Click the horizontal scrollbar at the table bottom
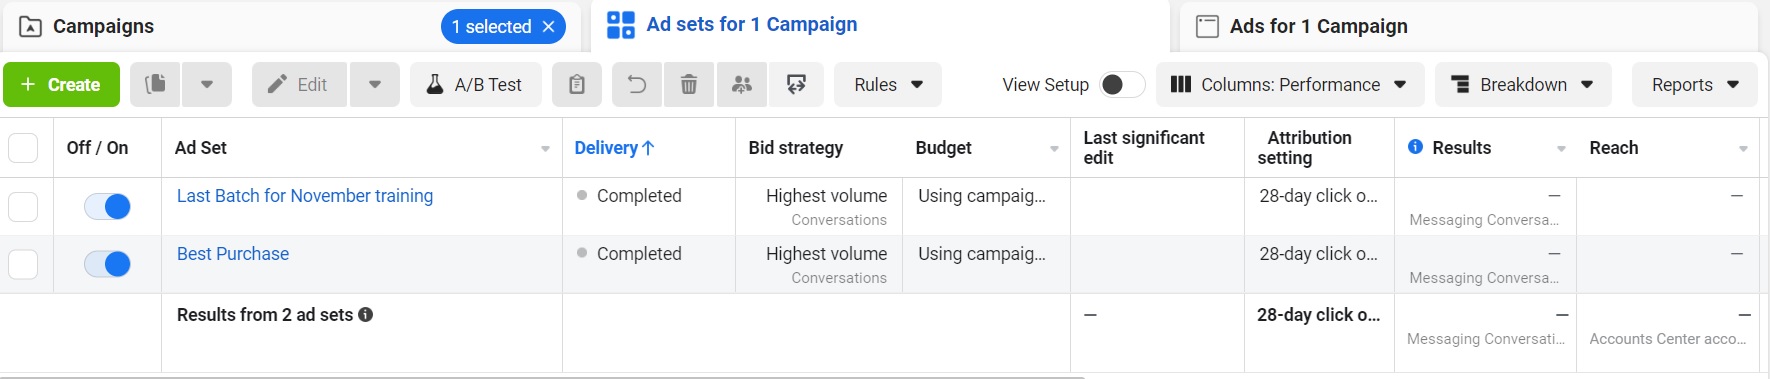The width and height of the screenshot is (1770, 379). (x=542, y=377)
